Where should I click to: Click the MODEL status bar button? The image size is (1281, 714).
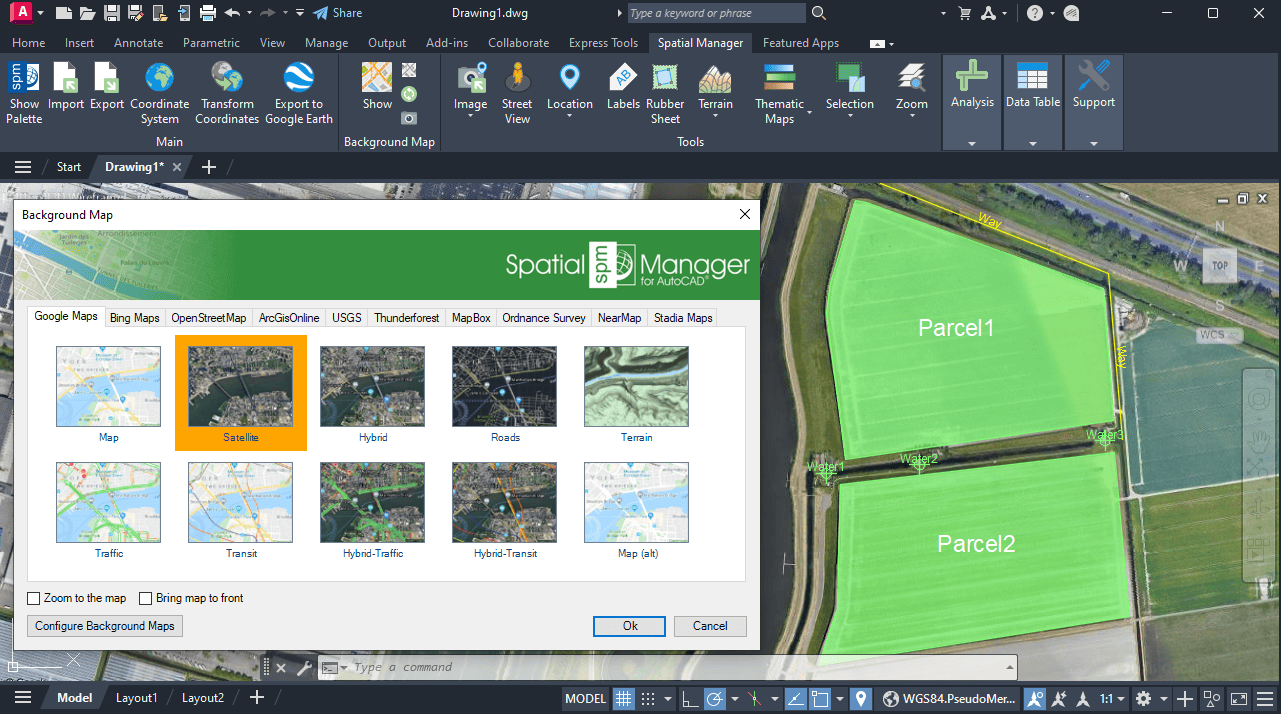coord(586,699)
